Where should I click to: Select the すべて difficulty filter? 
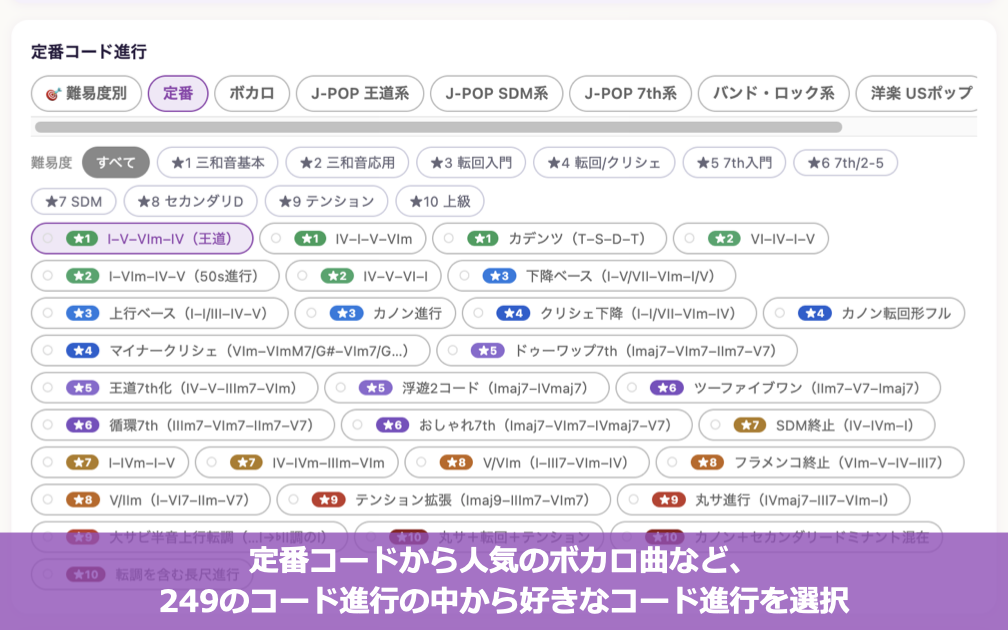tap(116, 163)
